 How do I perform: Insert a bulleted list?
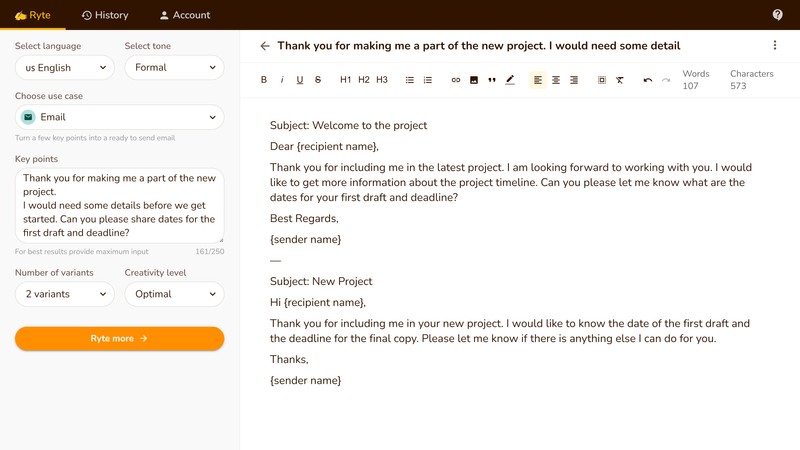410,80
